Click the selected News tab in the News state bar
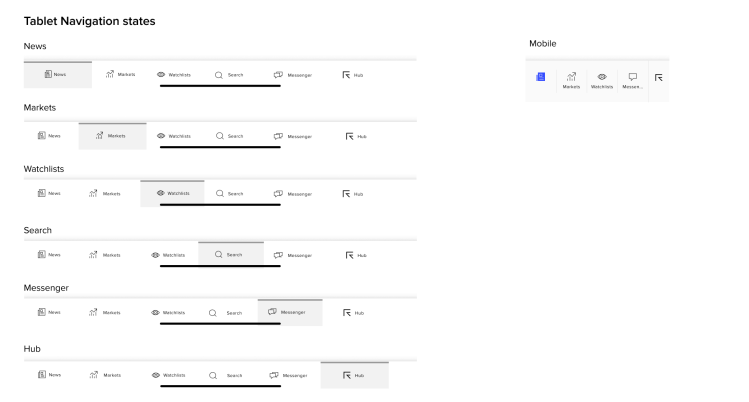Image resolution: width=749 pixels, height=402 pixels. [x=57, y=75]
